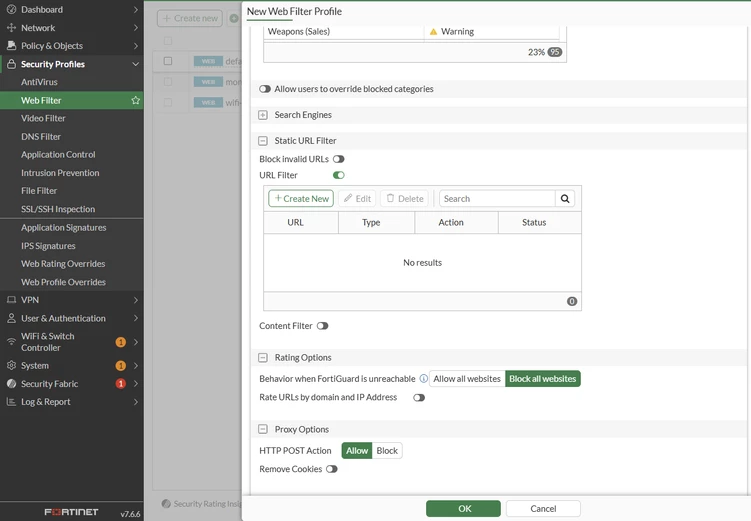
Task: Toggle Rate URLs by domain and IP Address
Action: (419, 397)
